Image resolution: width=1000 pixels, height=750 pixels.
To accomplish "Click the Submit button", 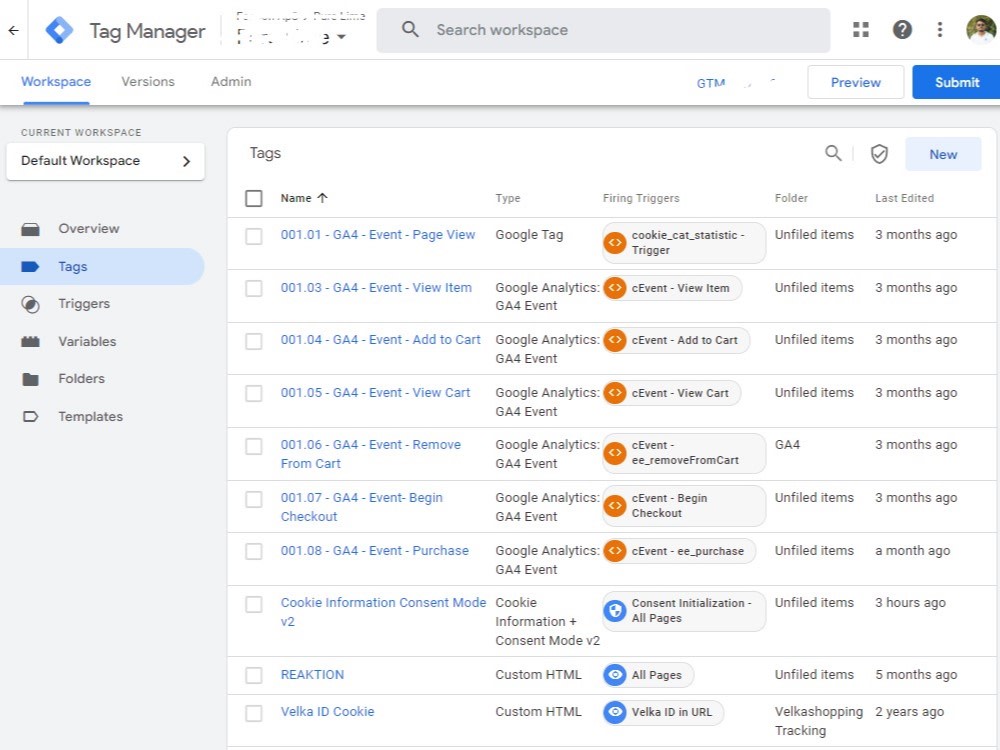I will pos(957,82).
